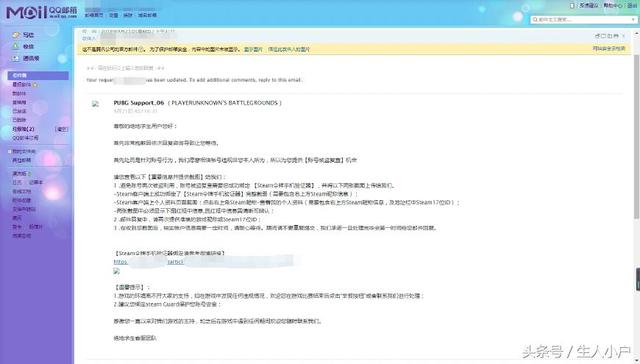Open the QQ邮件订阅 subscription folder
This screenshot has width=640, height=364.
(25, 138)
